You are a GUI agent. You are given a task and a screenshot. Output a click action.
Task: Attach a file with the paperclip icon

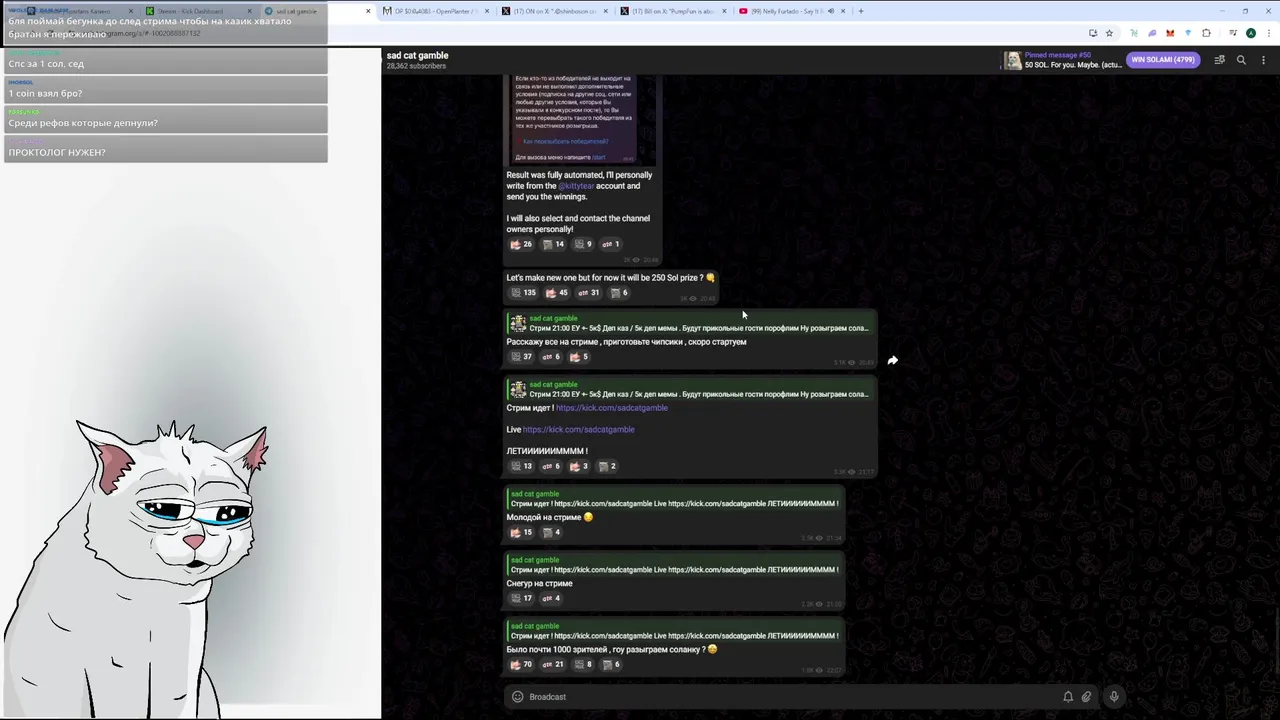[x=1086, y=697]
